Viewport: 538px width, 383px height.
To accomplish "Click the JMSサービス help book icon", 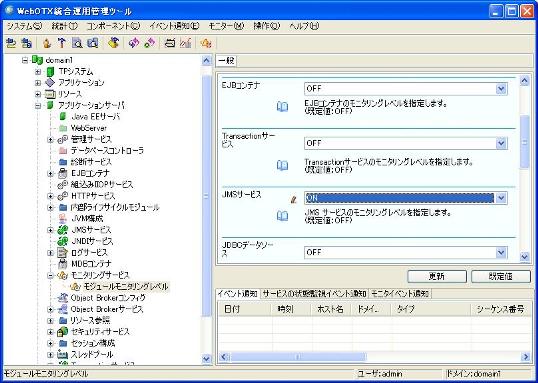I will click(x=282, y=216).
